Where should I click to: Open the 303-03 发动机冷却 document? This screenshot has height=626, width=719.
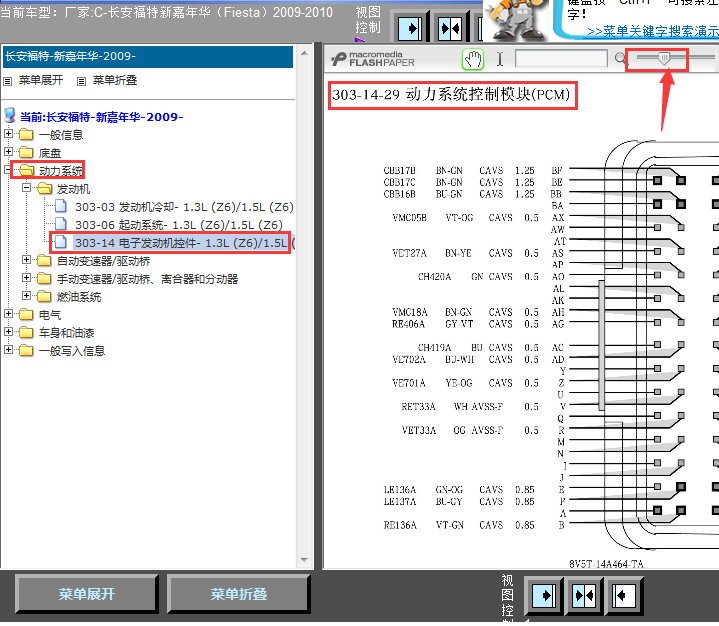point(184,207)
